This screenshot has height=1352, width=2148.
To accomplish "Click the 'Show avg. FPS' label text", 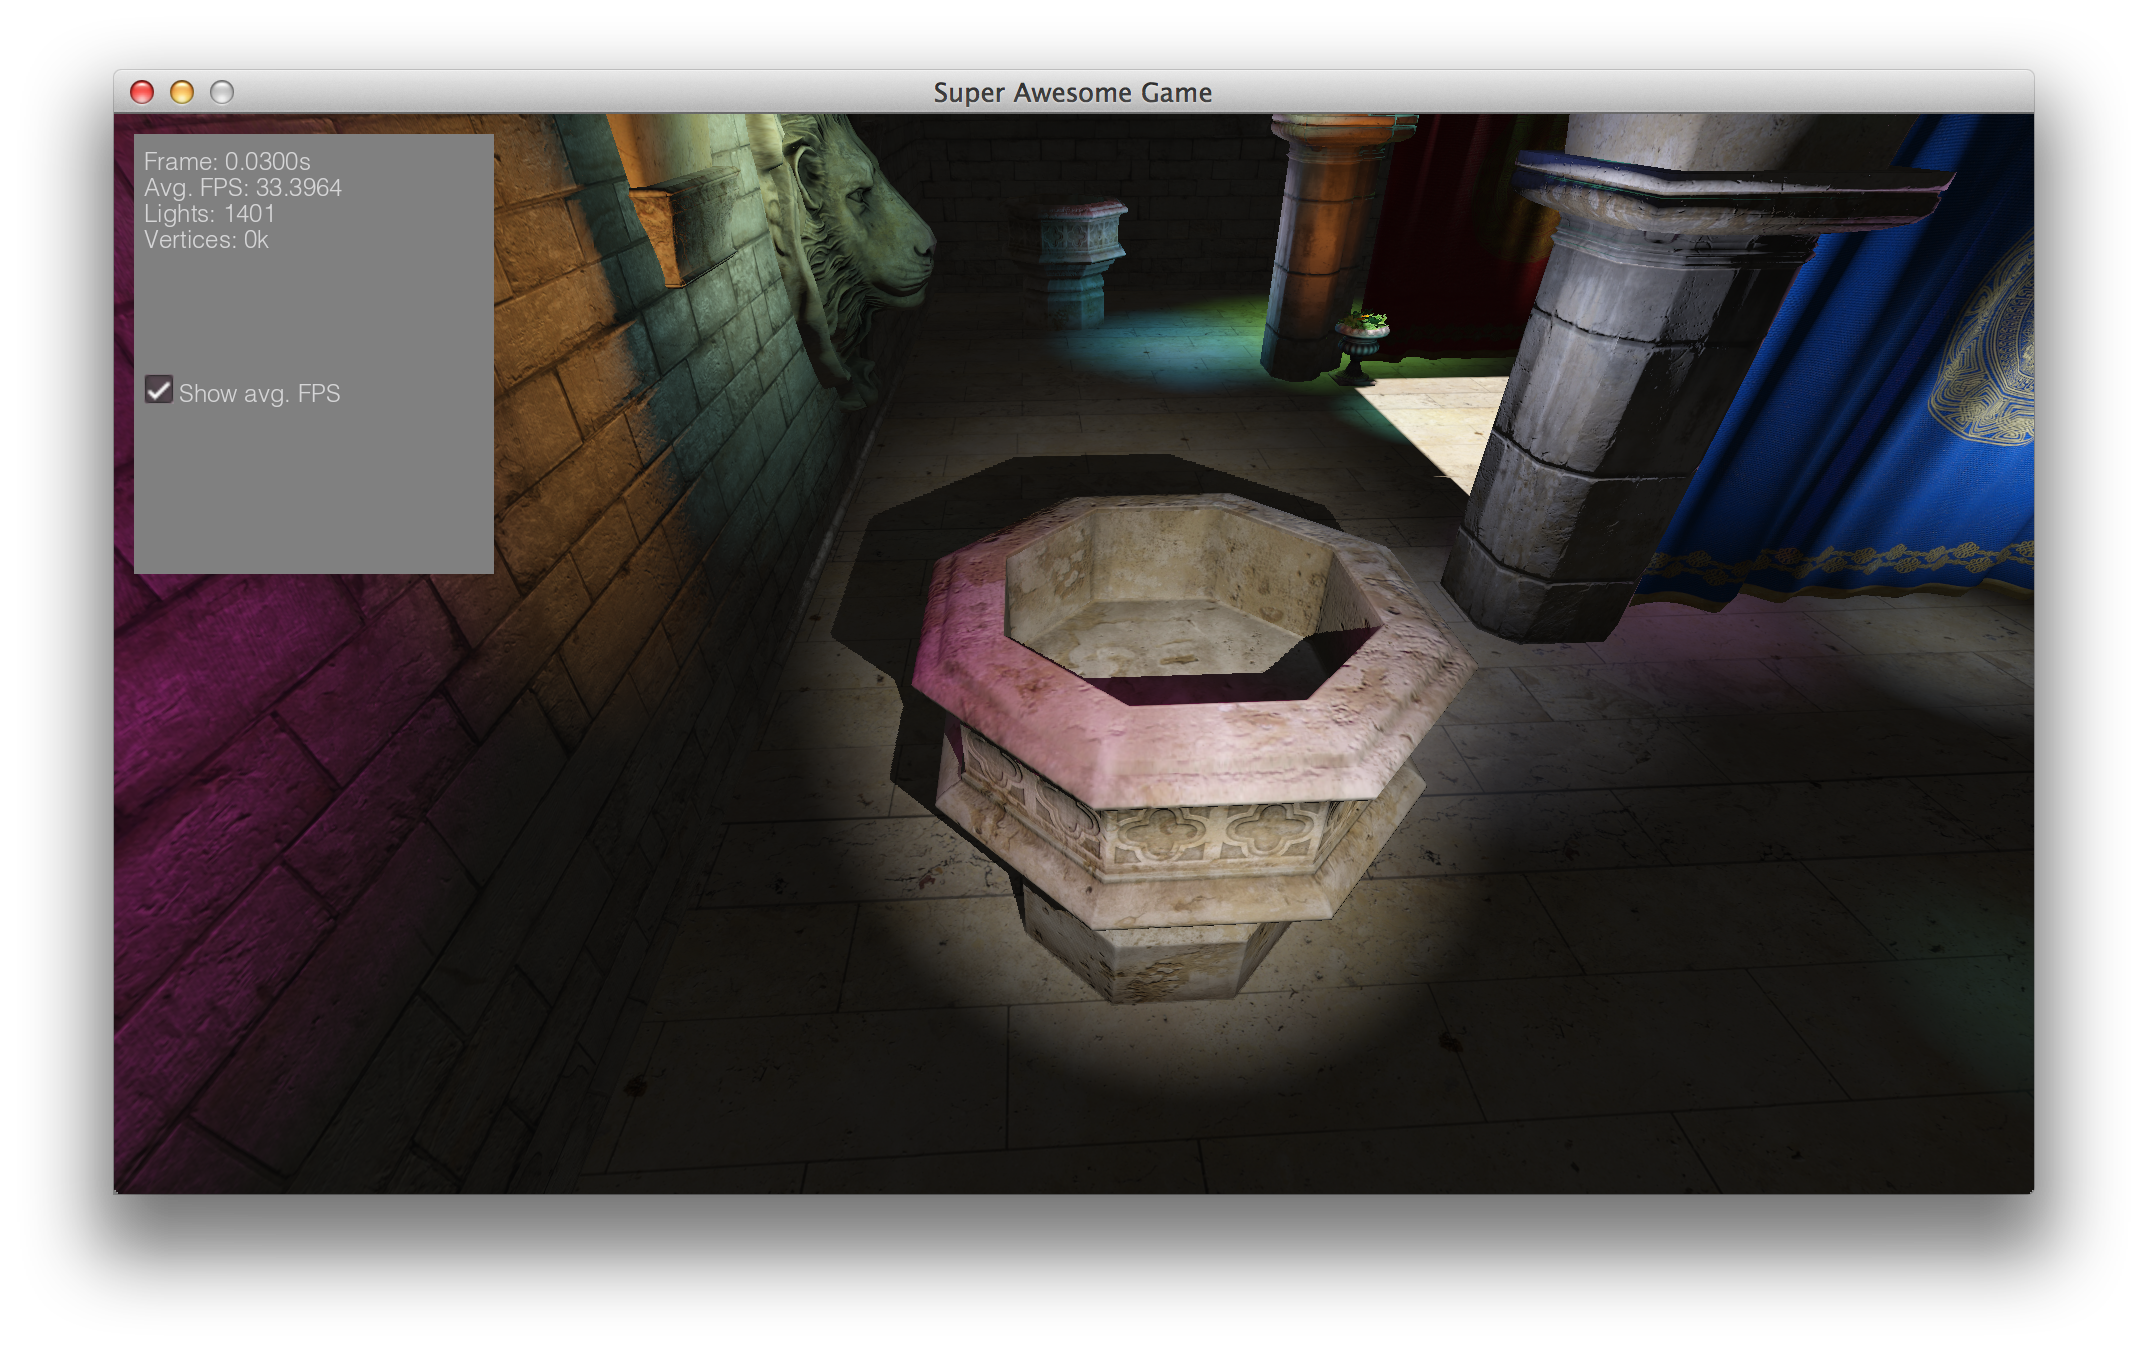I will point(259,394).
